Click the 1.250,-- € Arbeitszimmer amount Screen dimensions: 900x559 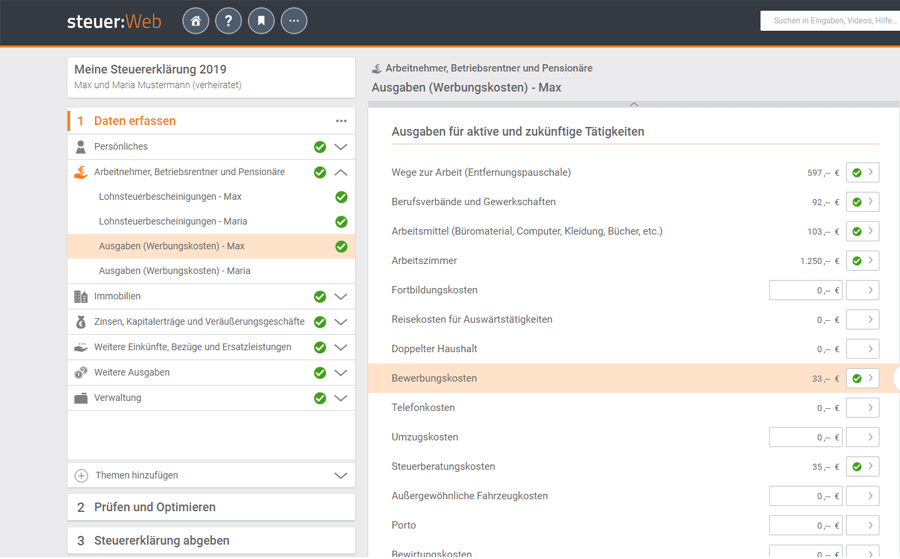coord(820,261)
